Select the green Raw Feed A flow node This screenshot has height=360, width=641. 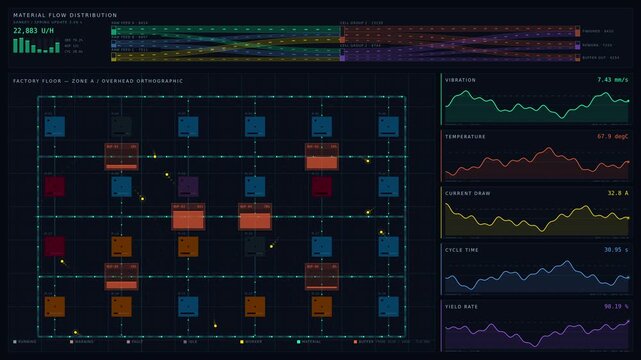click(x=114, y=31)
